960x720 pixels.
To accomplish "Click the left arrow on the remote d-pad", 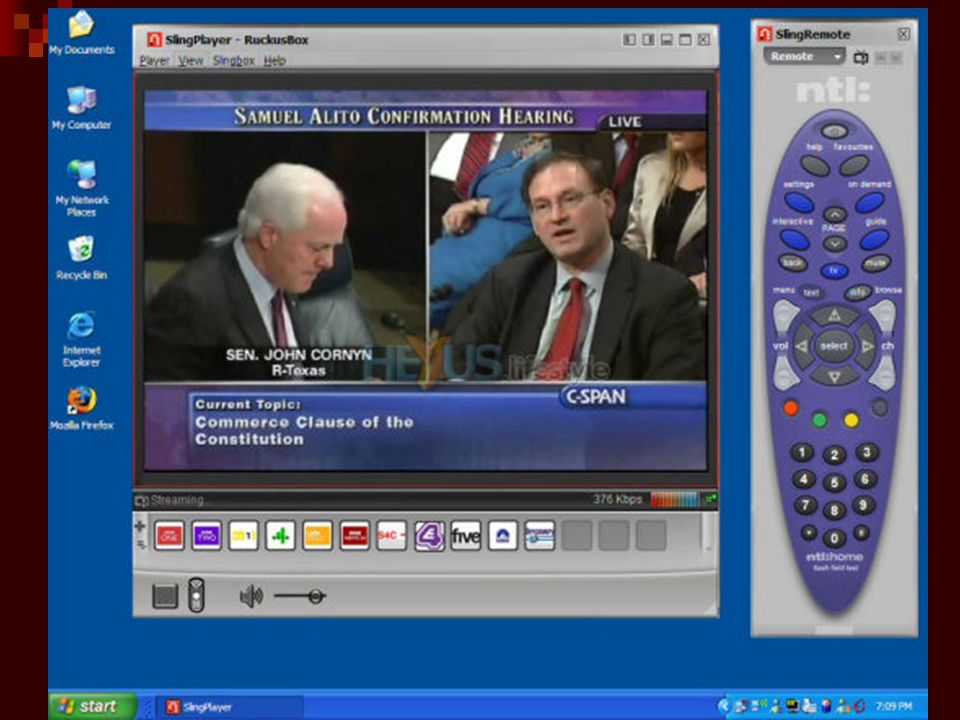I will pyautogui.click(x=803, y=346).
